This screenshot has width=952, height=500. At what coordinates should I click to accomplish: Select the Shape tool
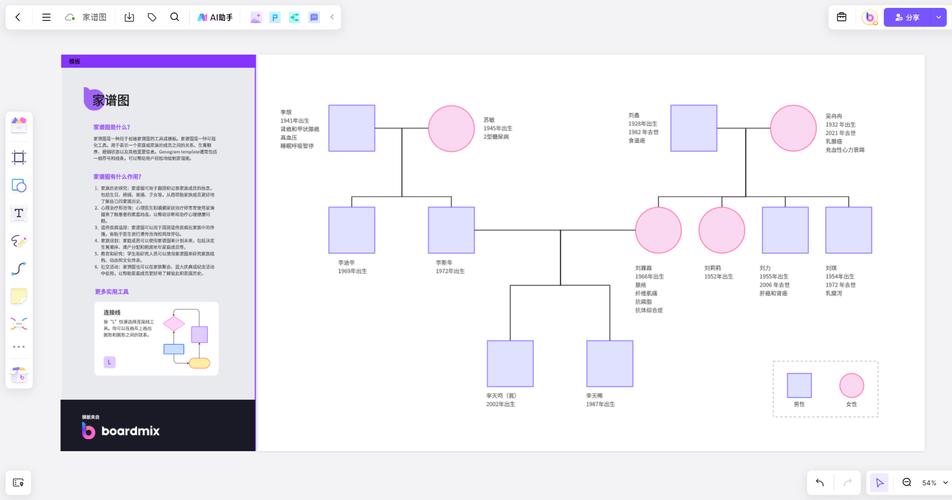(19, 185)
